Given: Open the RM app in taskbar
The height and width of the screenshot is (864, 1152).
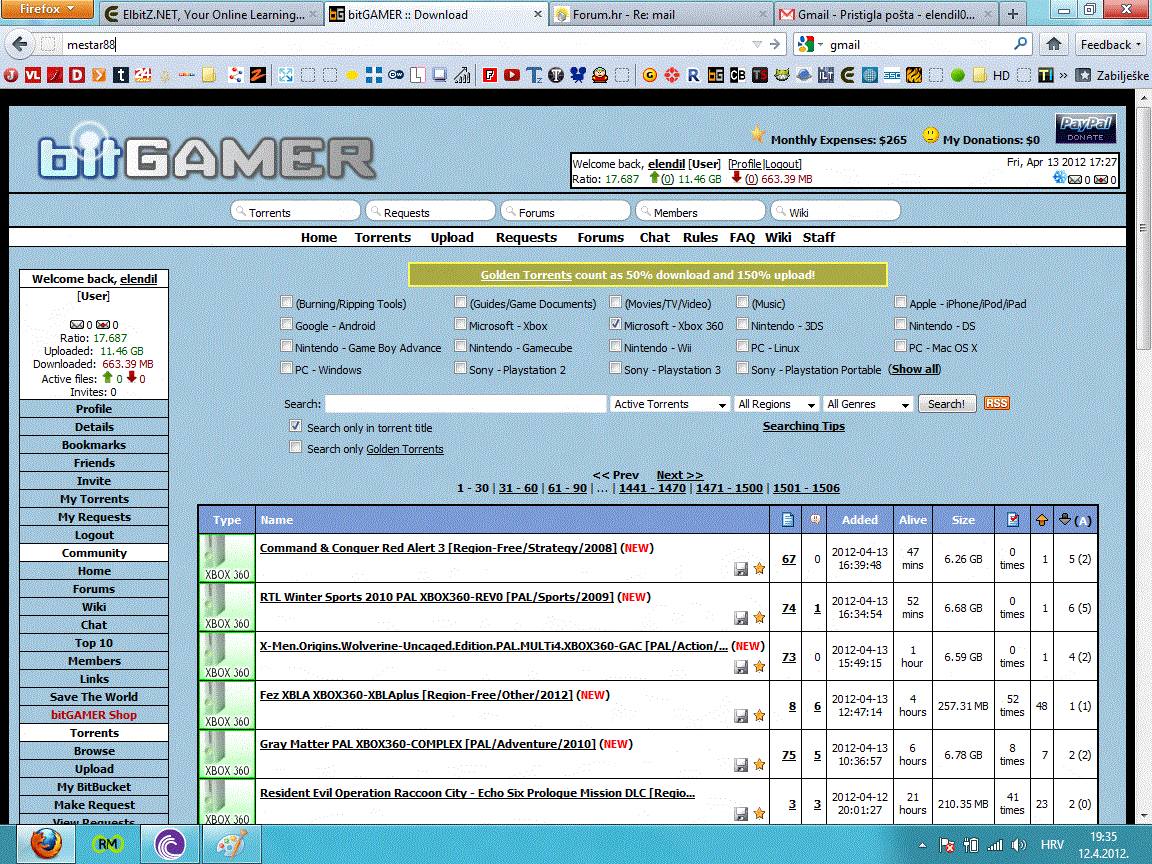Looking at the screenshot, I should tap(107, 844).
